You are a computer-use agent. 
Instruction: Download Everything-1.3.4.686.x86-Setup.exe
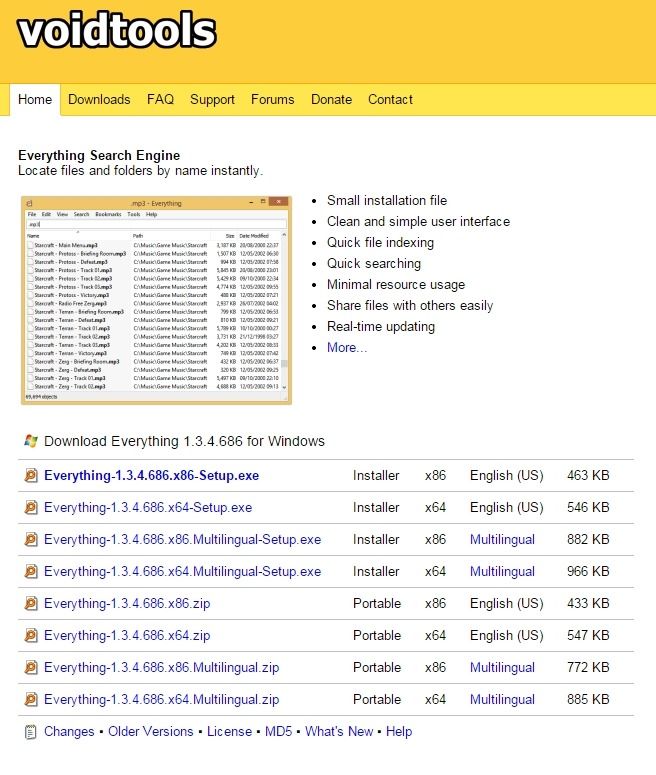pyautogui.click(x=151, y=475)
